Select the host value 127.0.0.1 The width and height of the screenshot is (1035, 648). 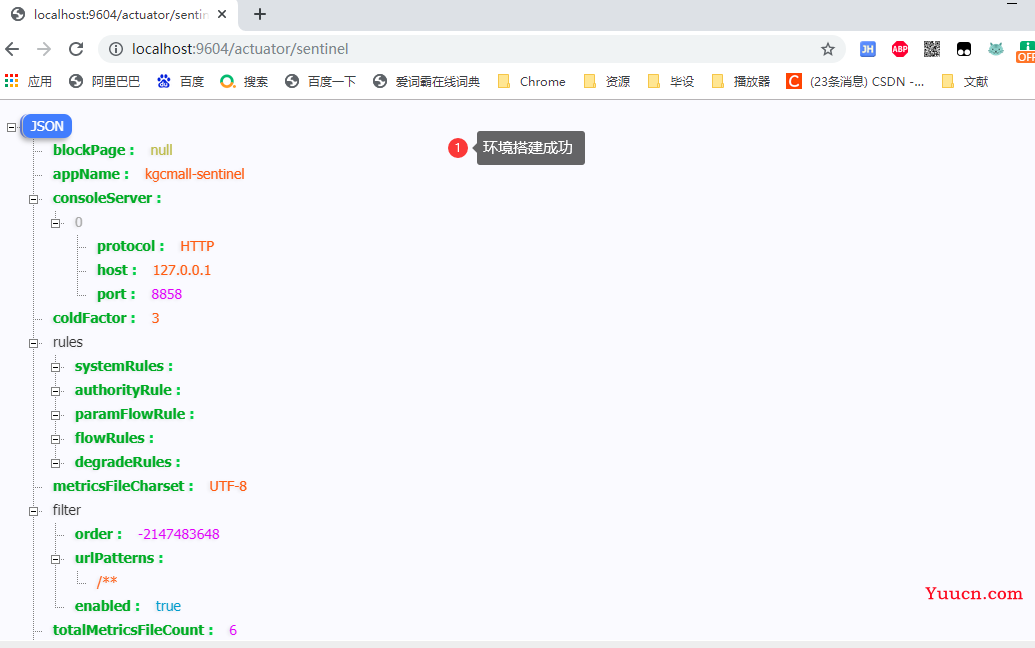coord(182,270)
